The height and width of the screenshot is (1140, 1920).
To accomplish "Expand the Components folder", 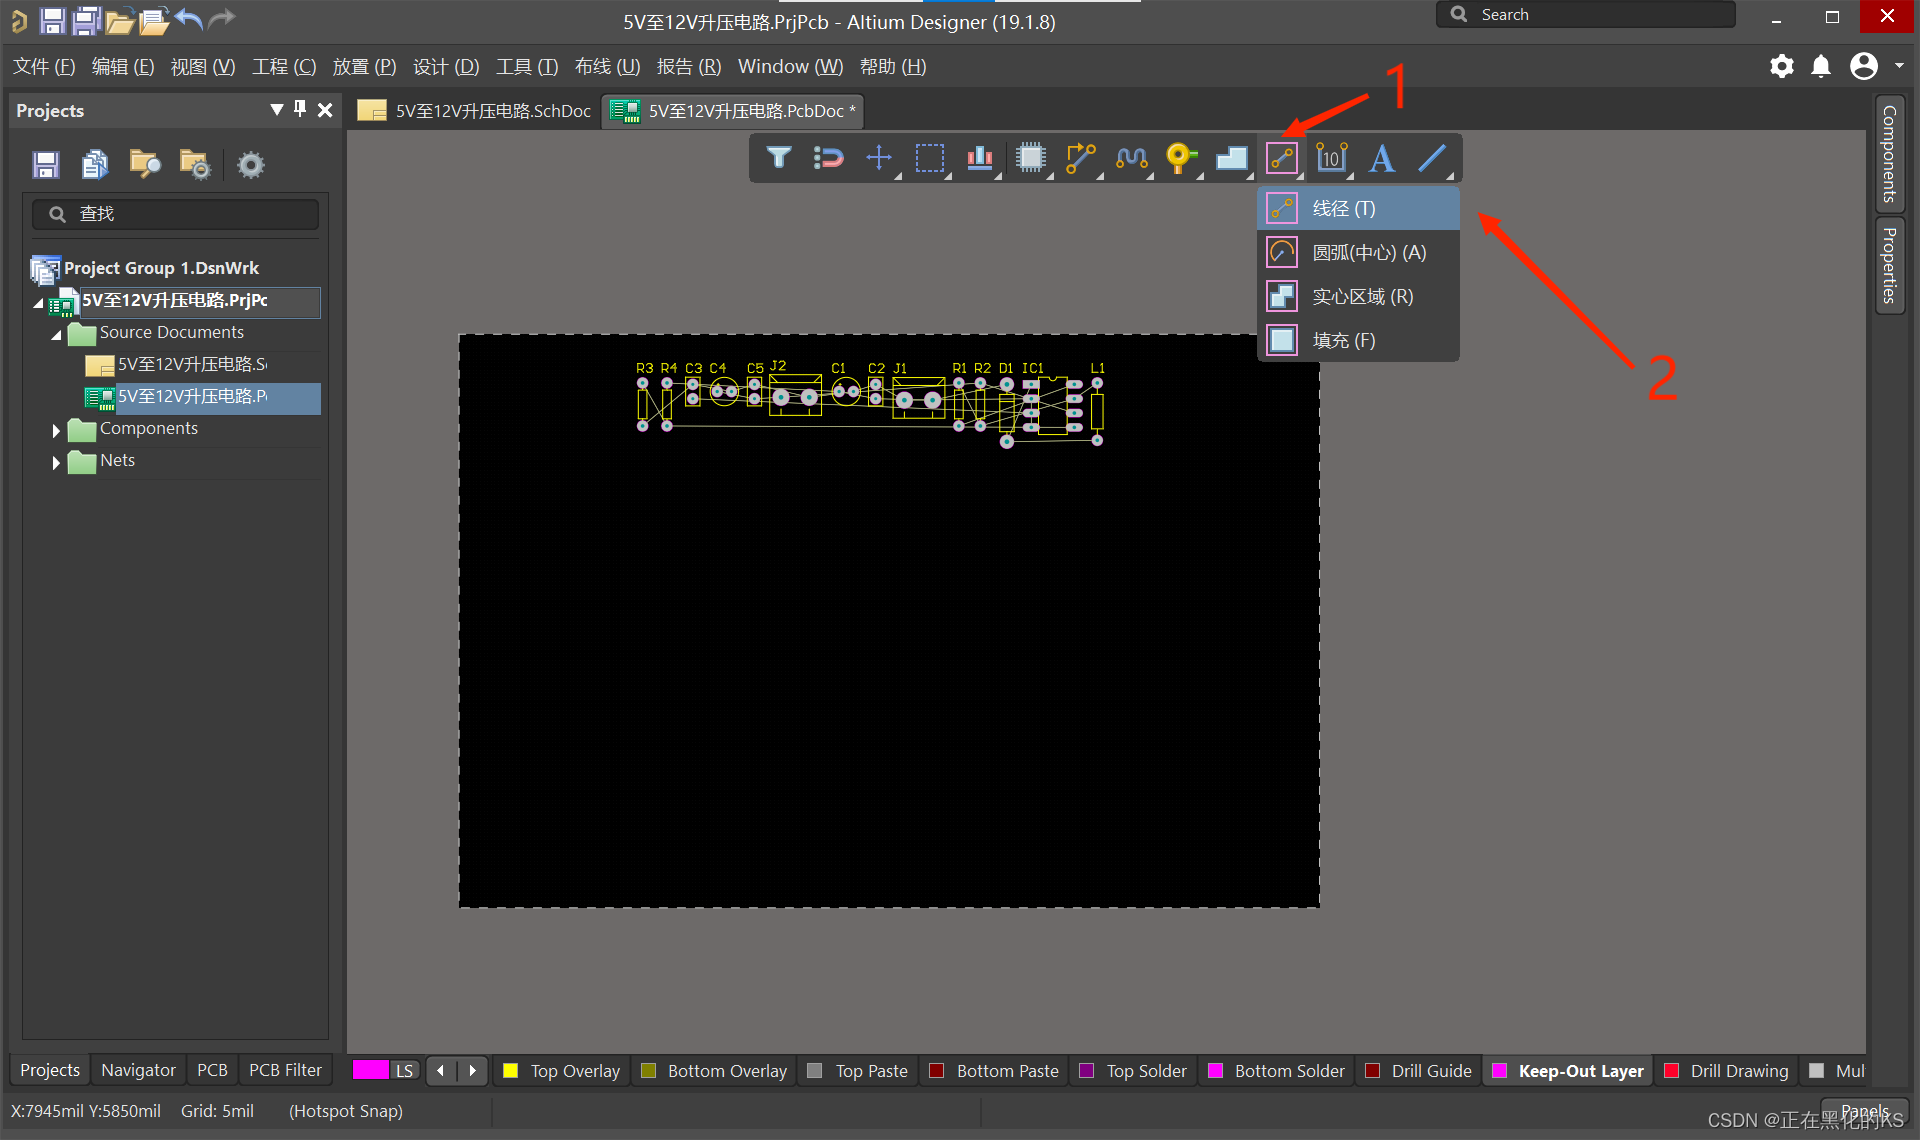I will click(x=56, y=430).
